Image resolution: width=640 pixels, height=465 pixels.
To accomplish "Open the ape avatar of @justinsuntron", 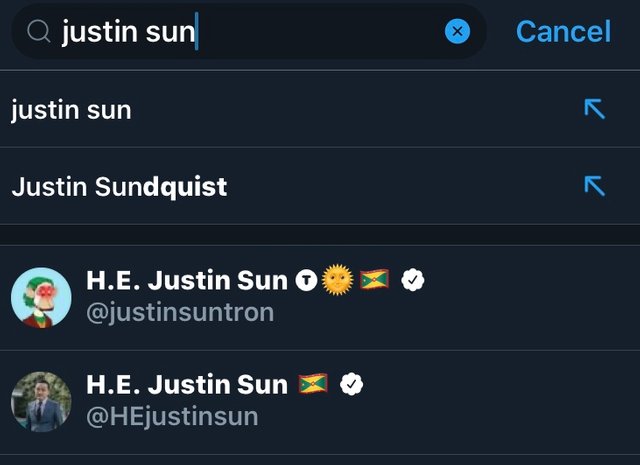I will [x=41, y=298].
